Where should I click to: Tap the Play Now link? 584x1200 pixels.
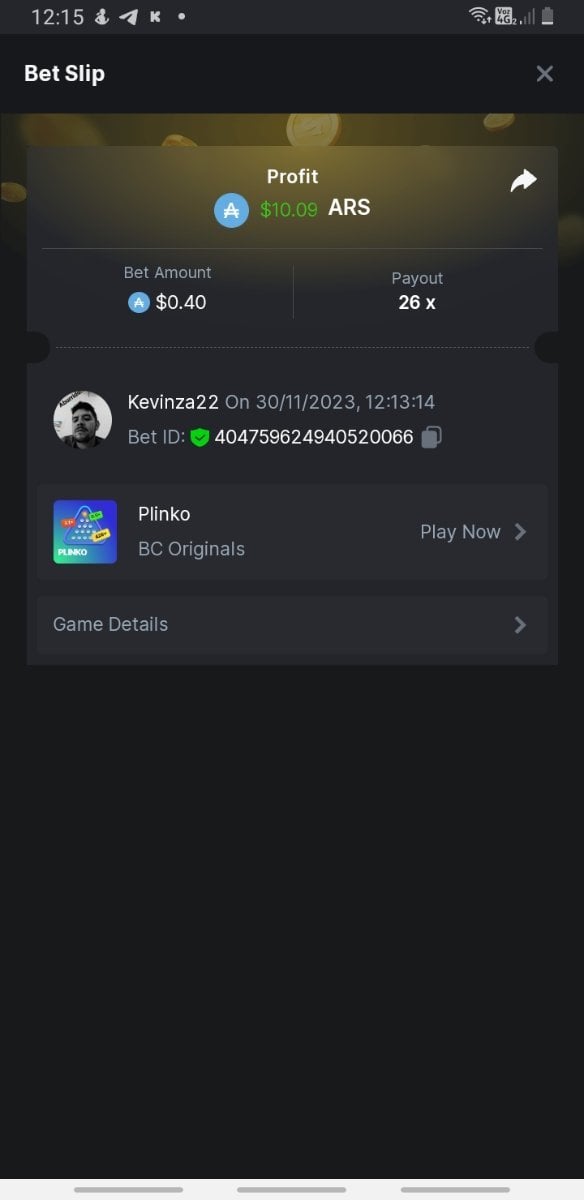pos(460,532)
